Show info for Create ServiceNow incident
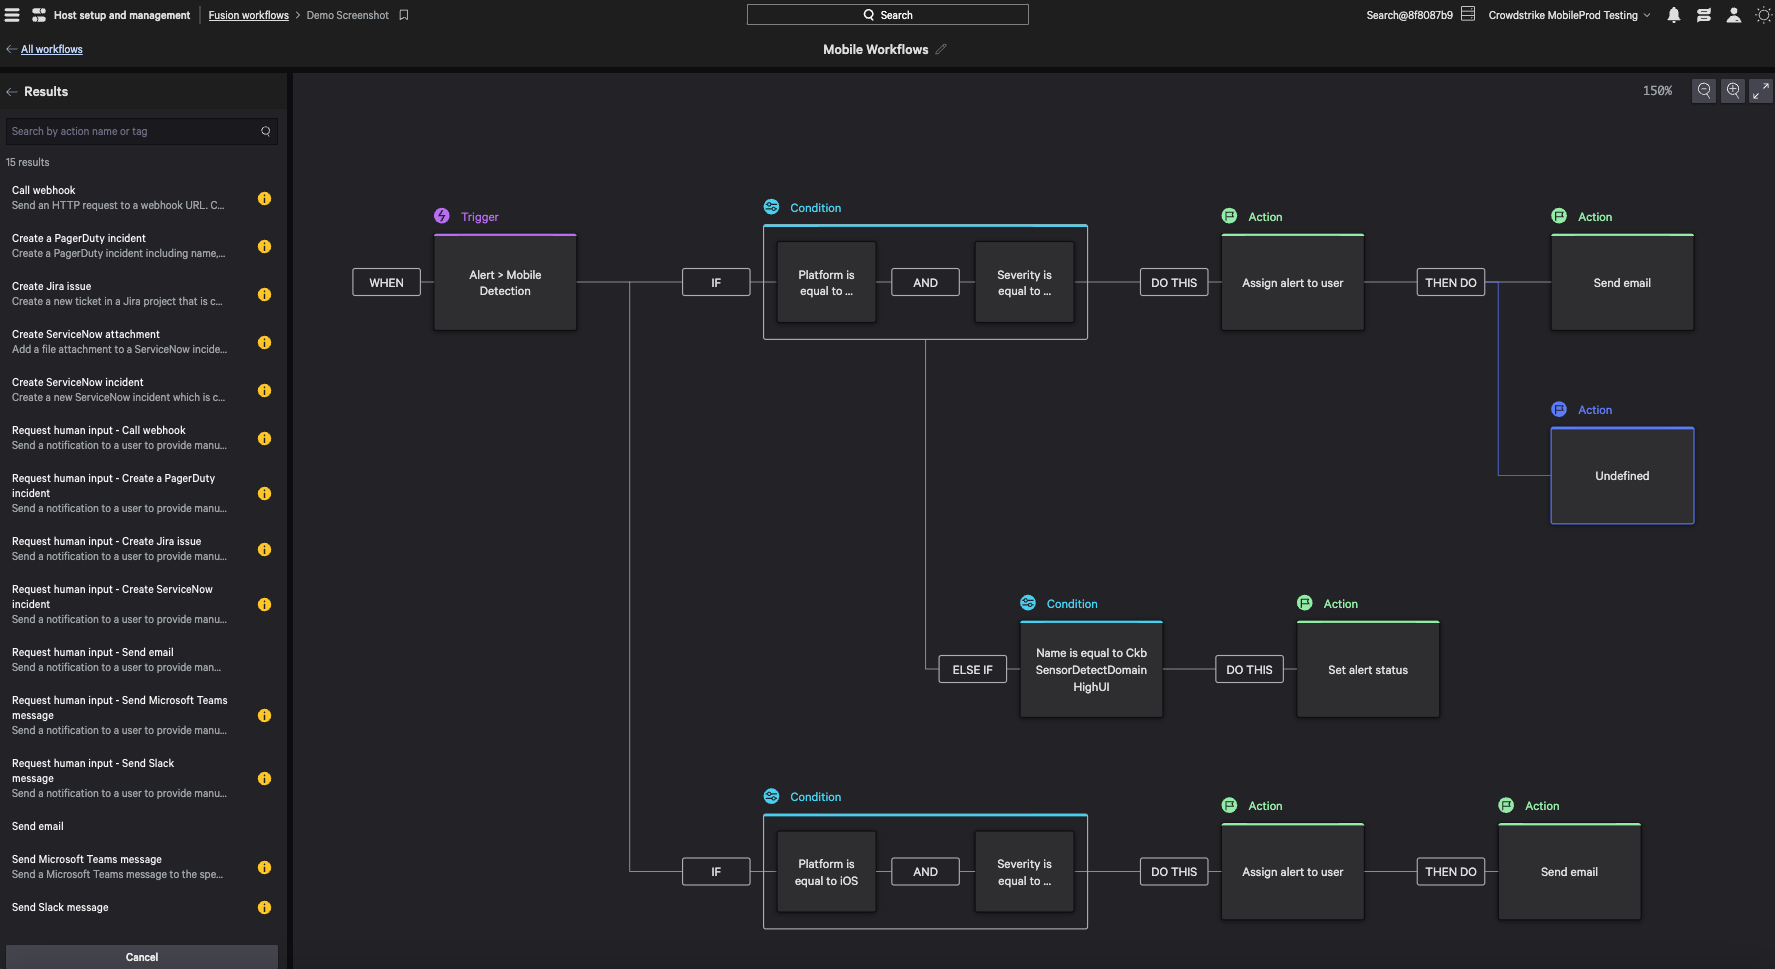The height and width of the screenshot is (969, 1775). click(264, 390)
